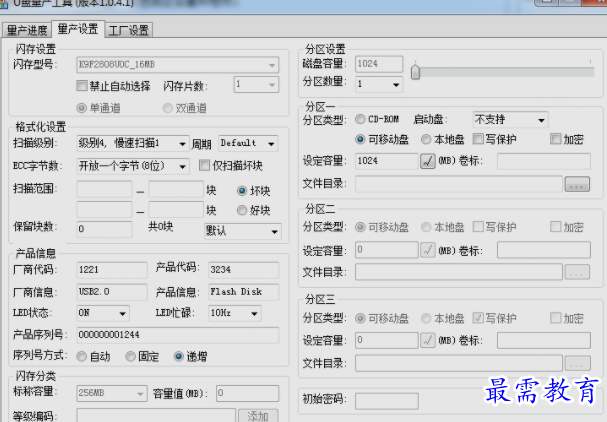
Task: Click the 分区三 设定容量 field
Action: point(387,340)
